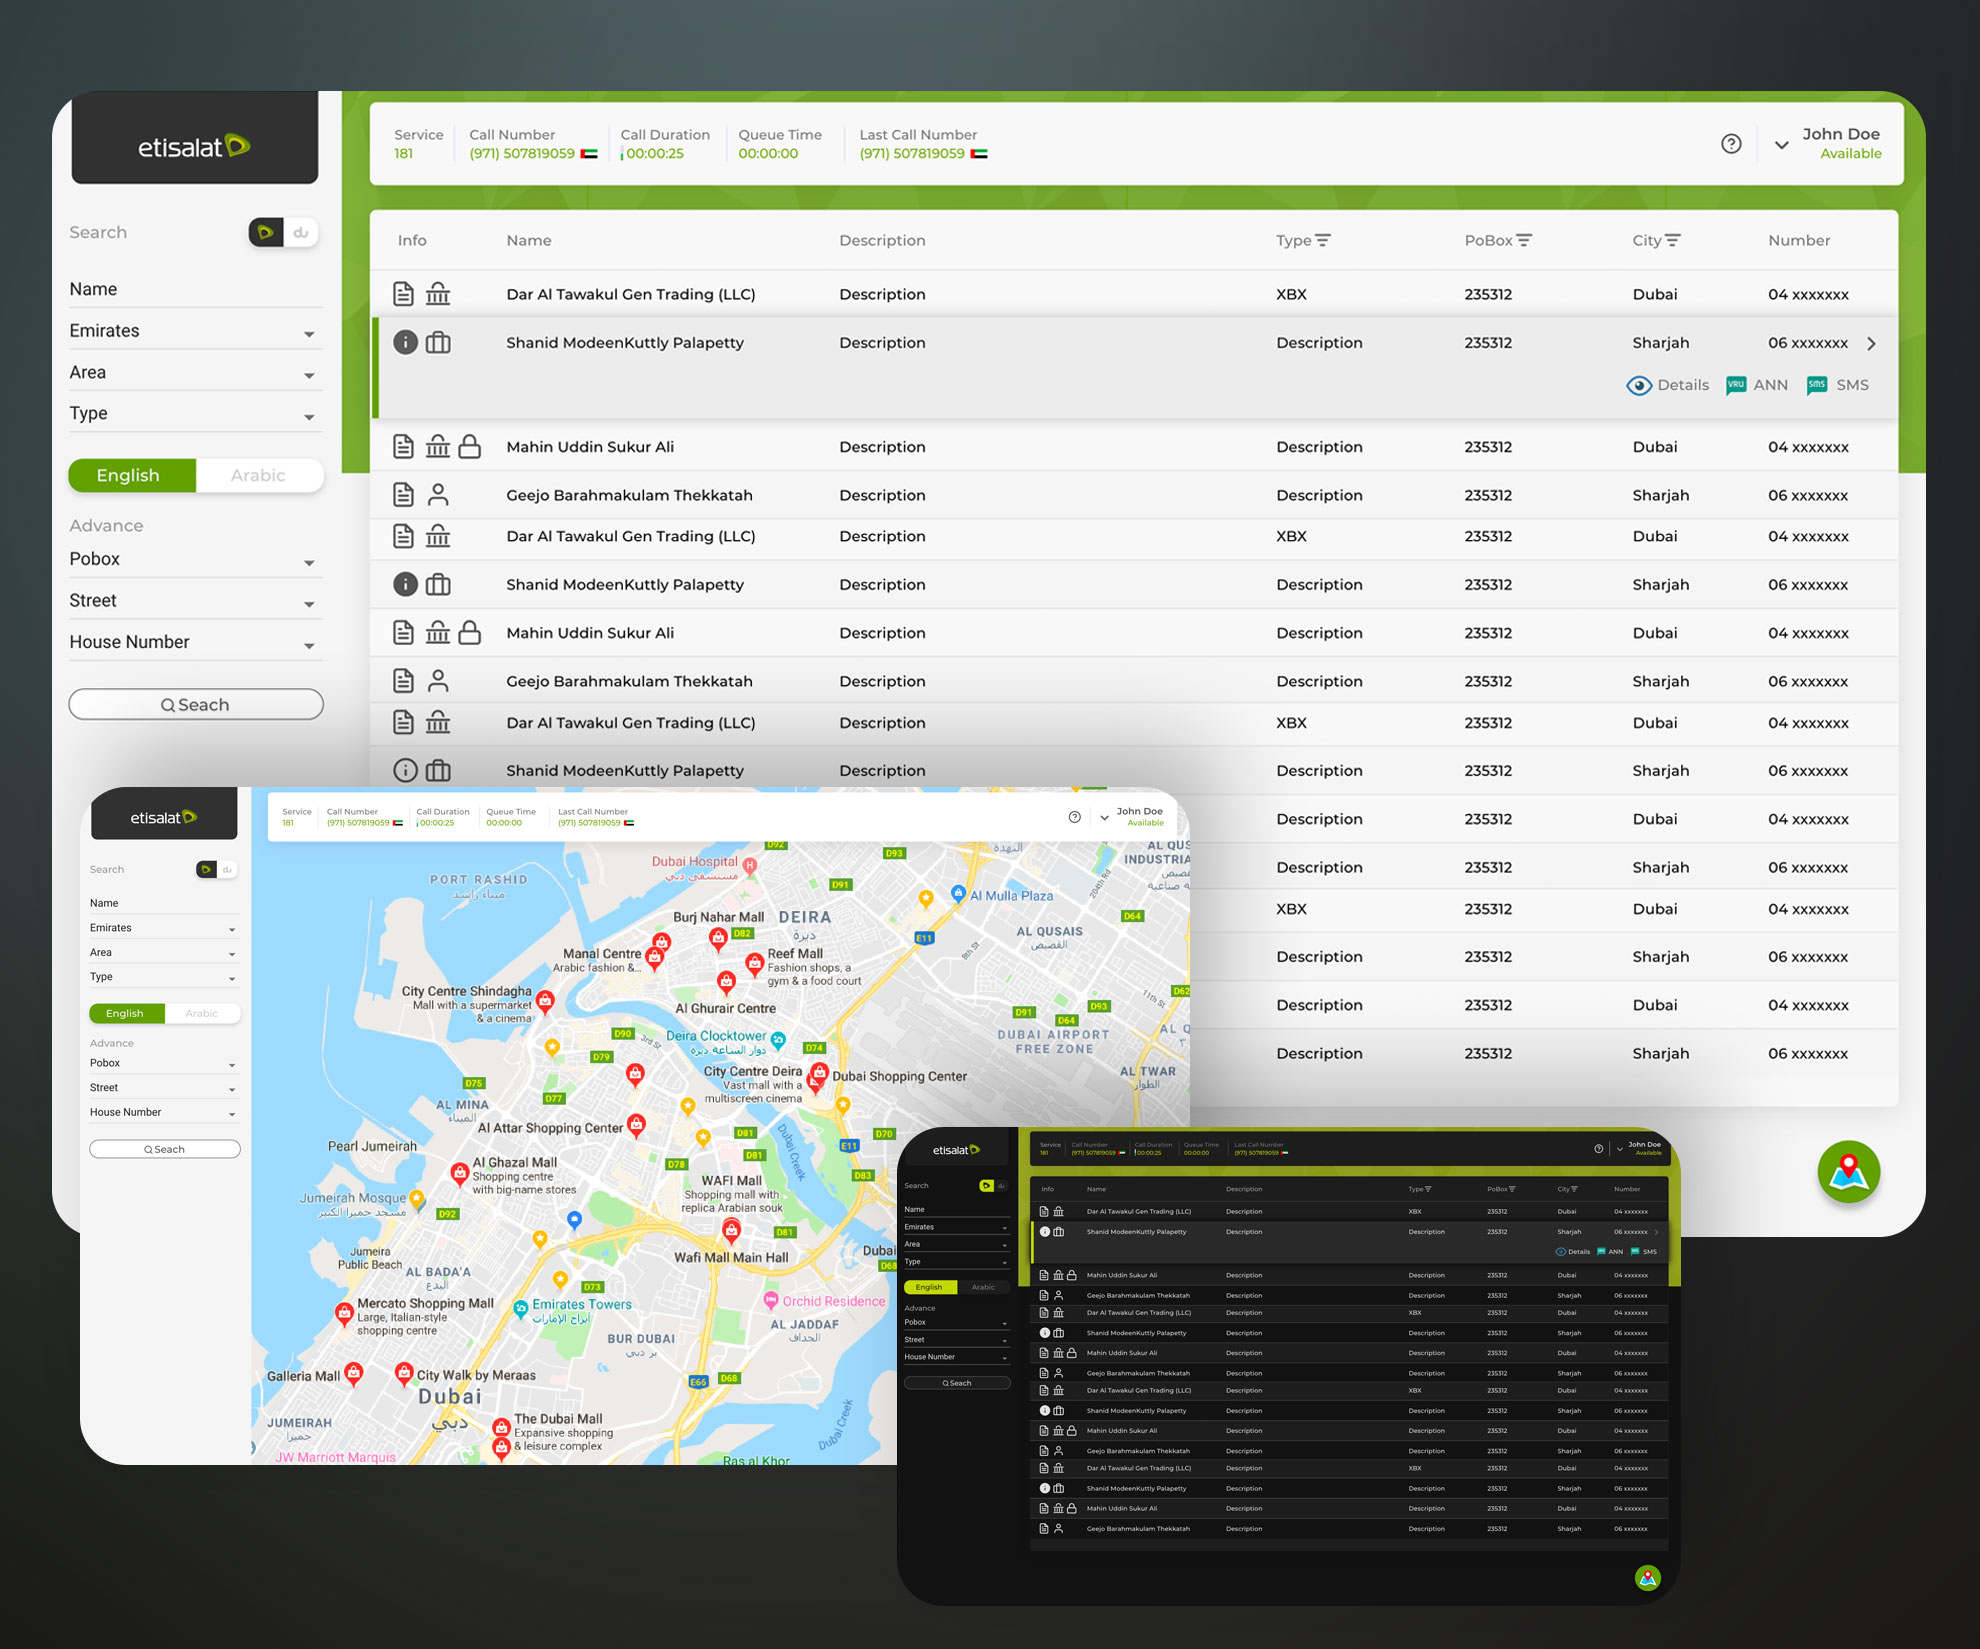Select the English language option
Viewport: 1980px width, 1649px height.
coord(128,475)
